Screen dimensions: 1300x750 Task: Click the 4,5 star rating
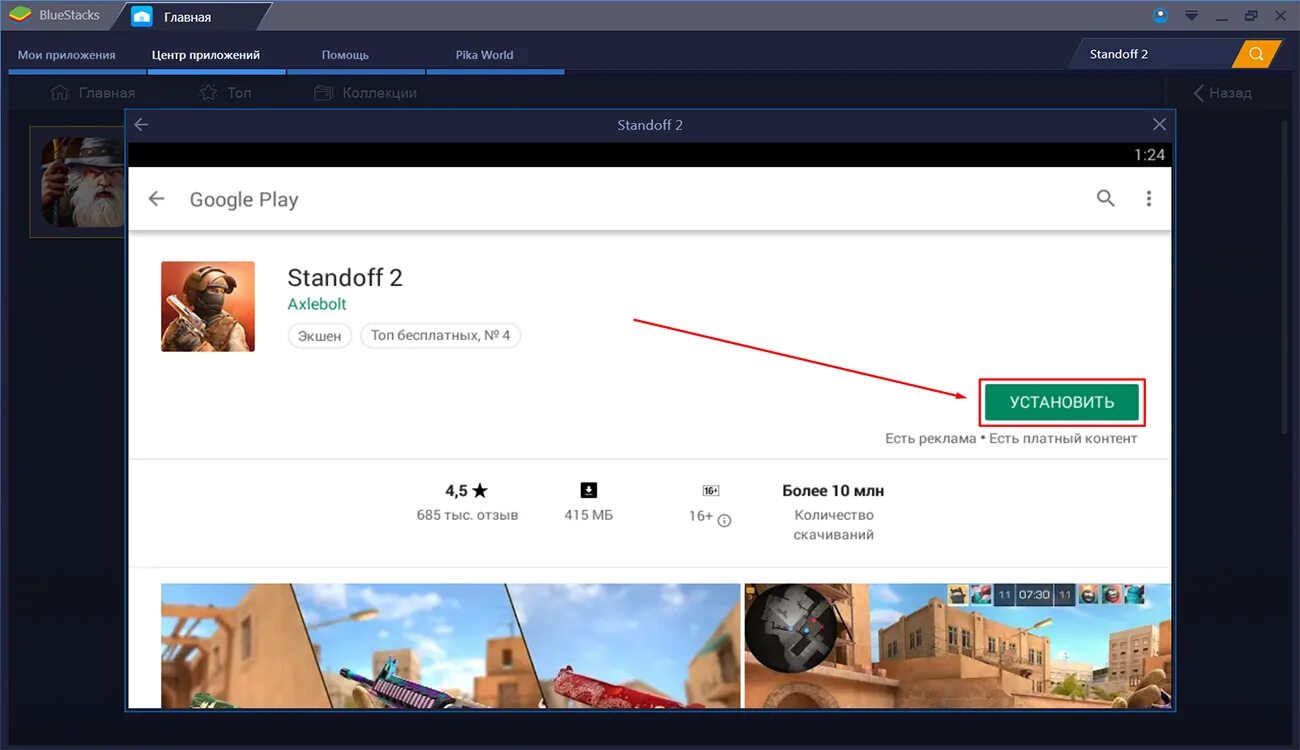coord(466,491)
